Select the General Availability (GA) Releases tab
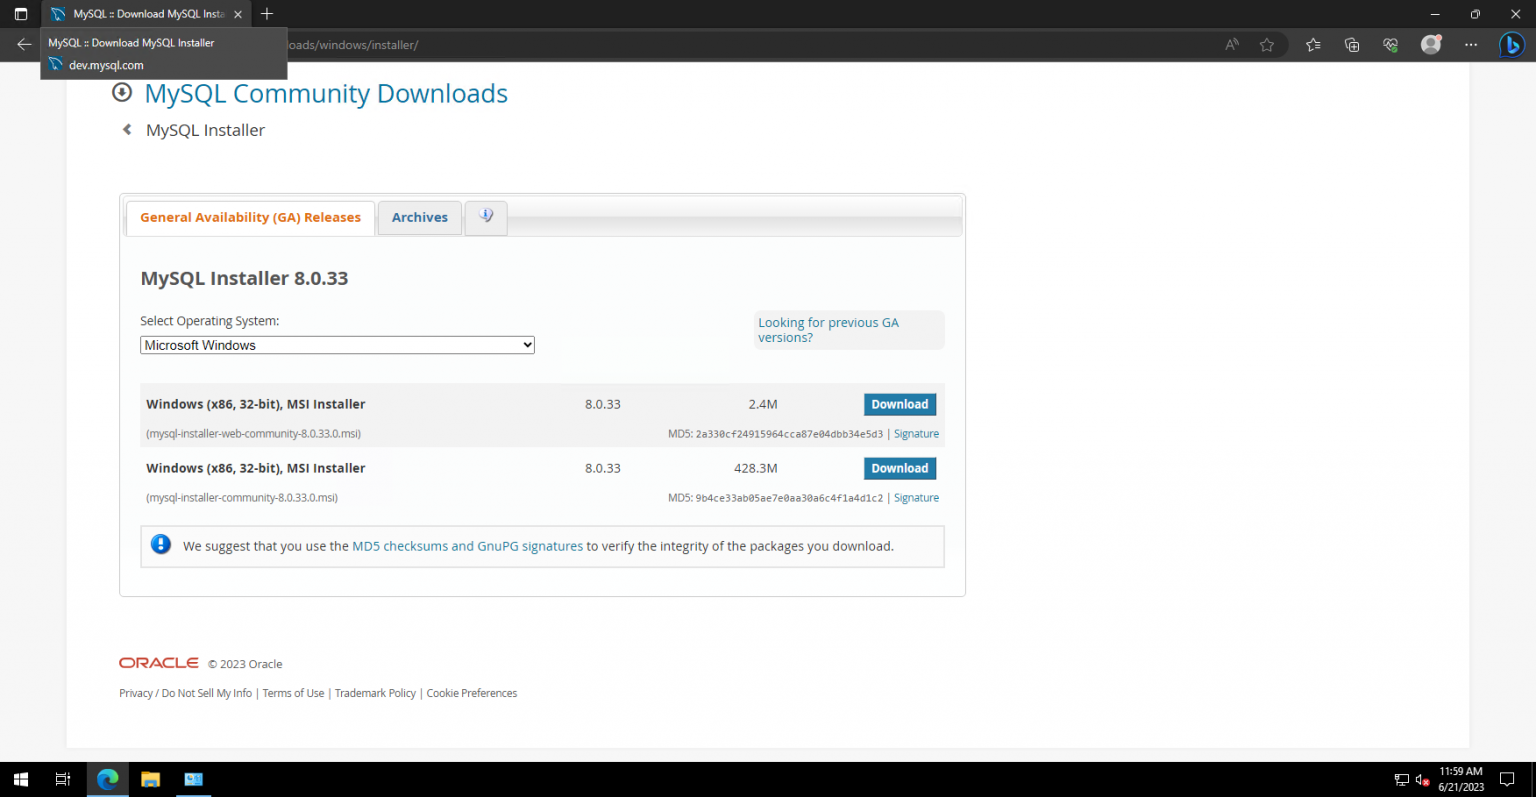Screen dimensions: 1536x797 (x=250, y=217)
